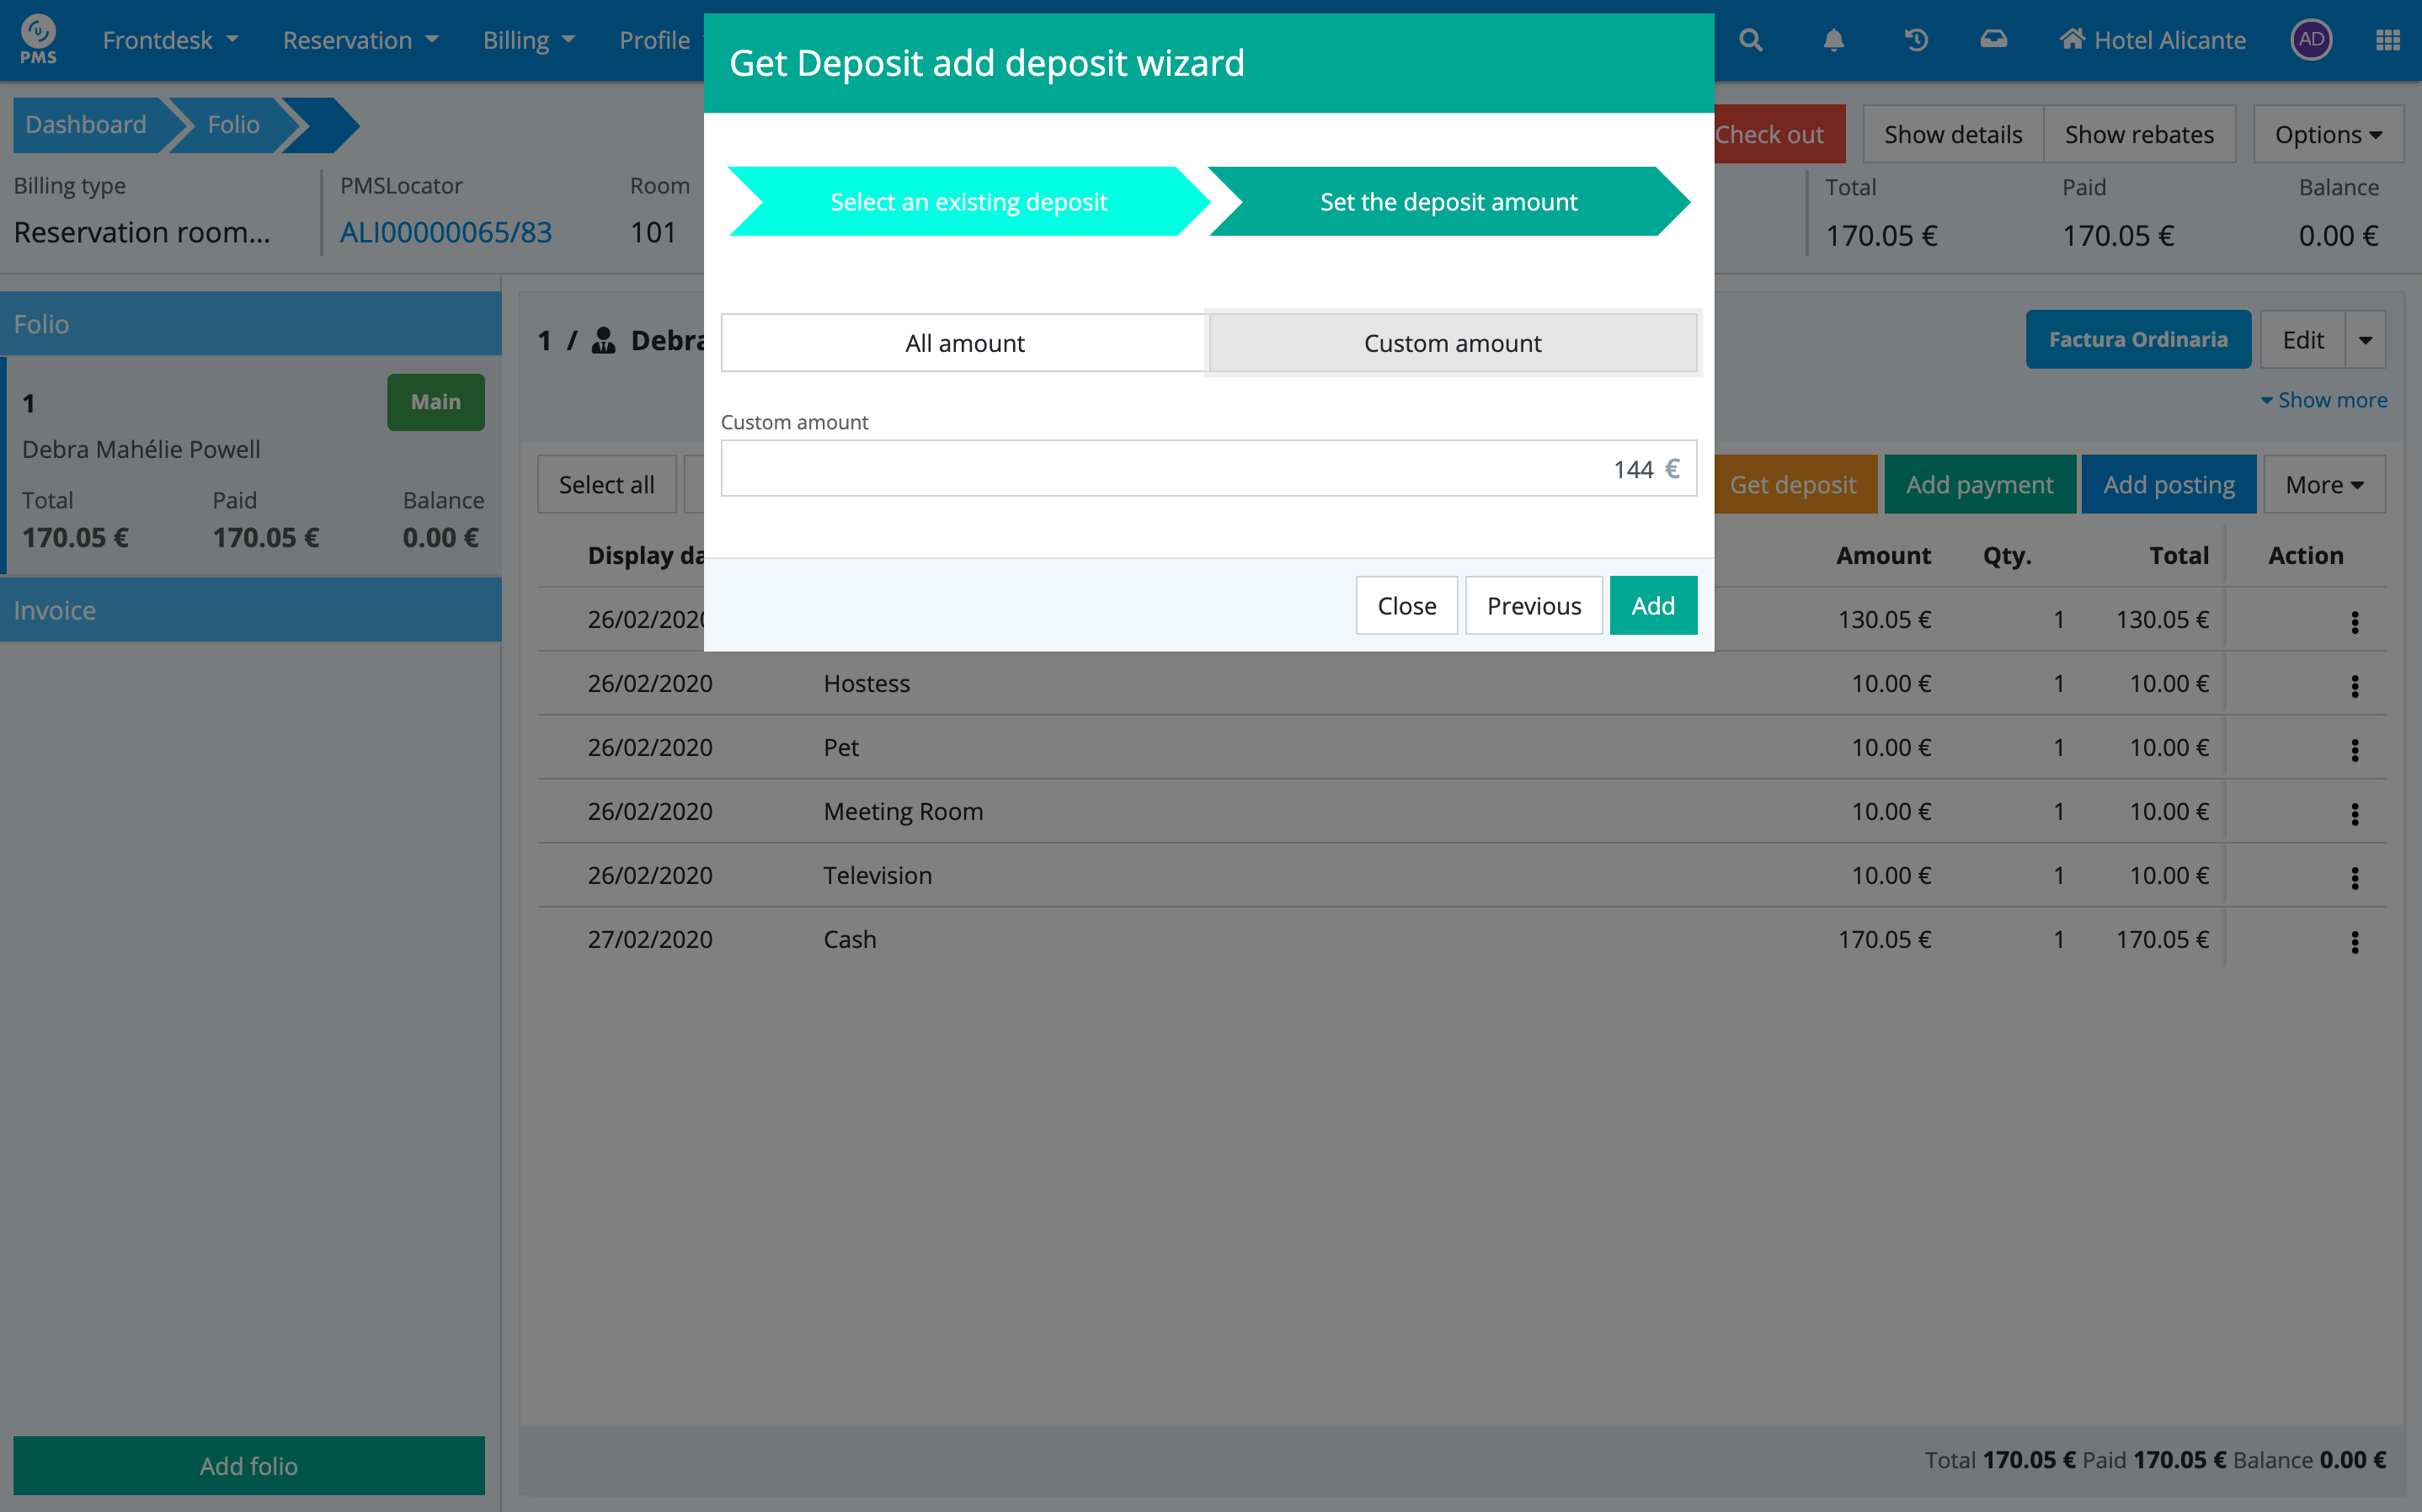Select the All amount option

pos(964,343)
